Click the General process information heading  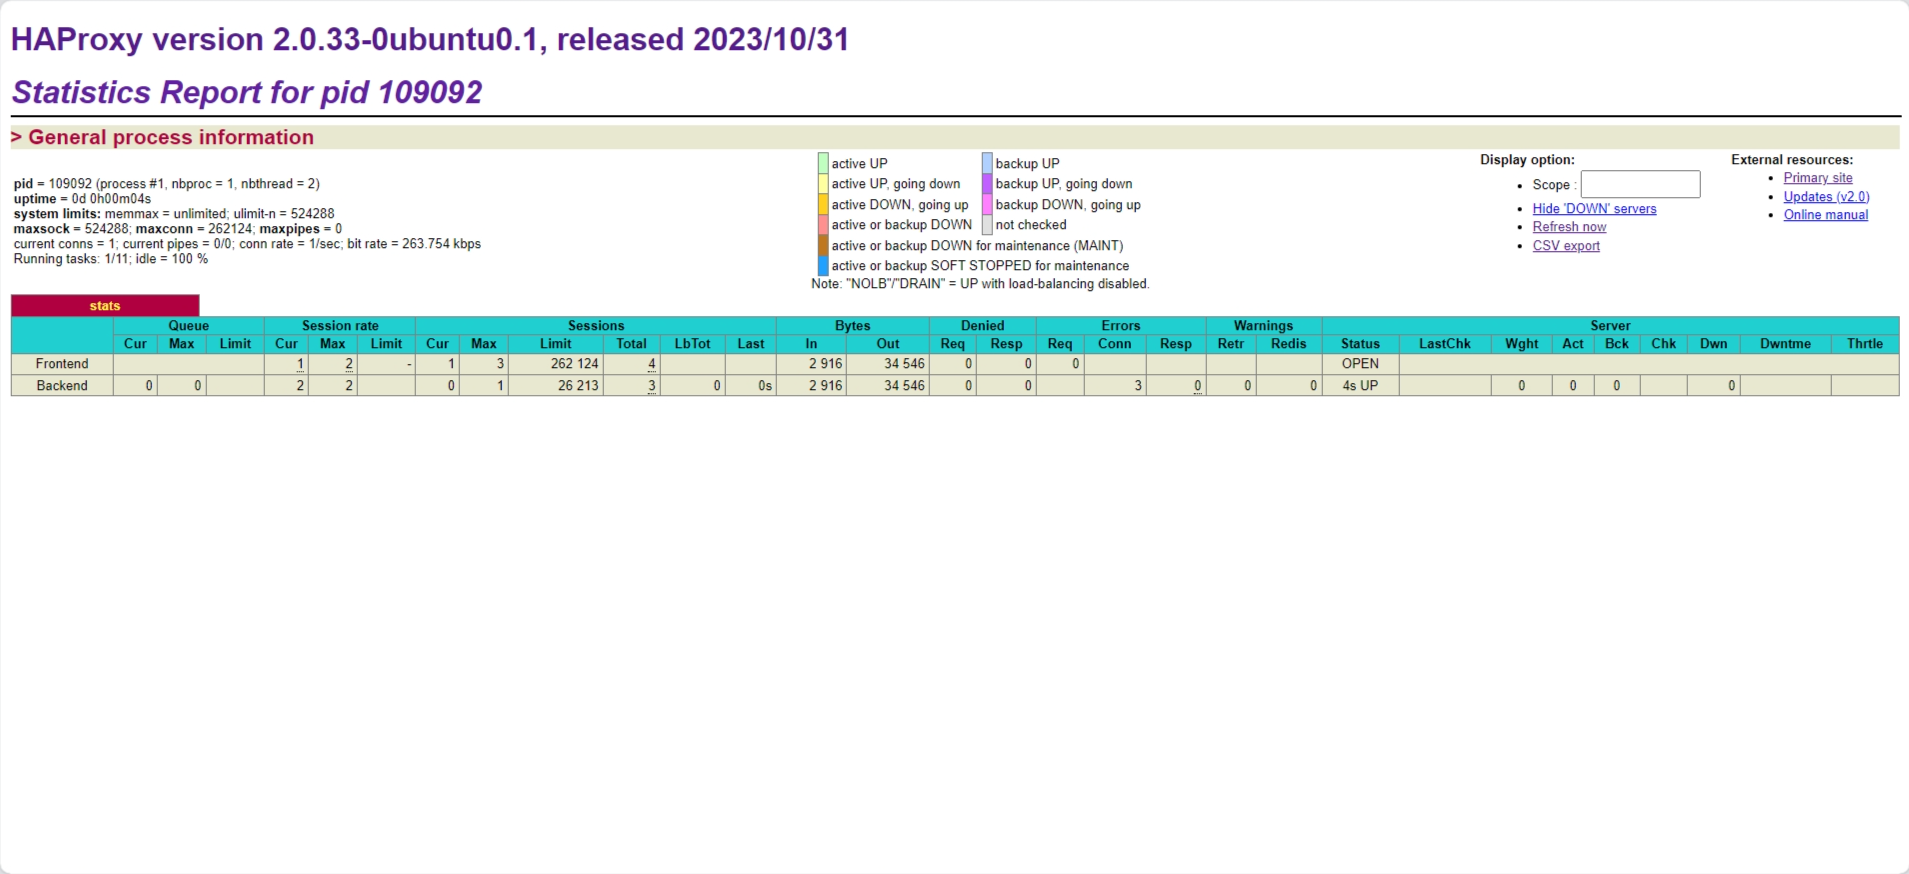[x=171, y=138]
